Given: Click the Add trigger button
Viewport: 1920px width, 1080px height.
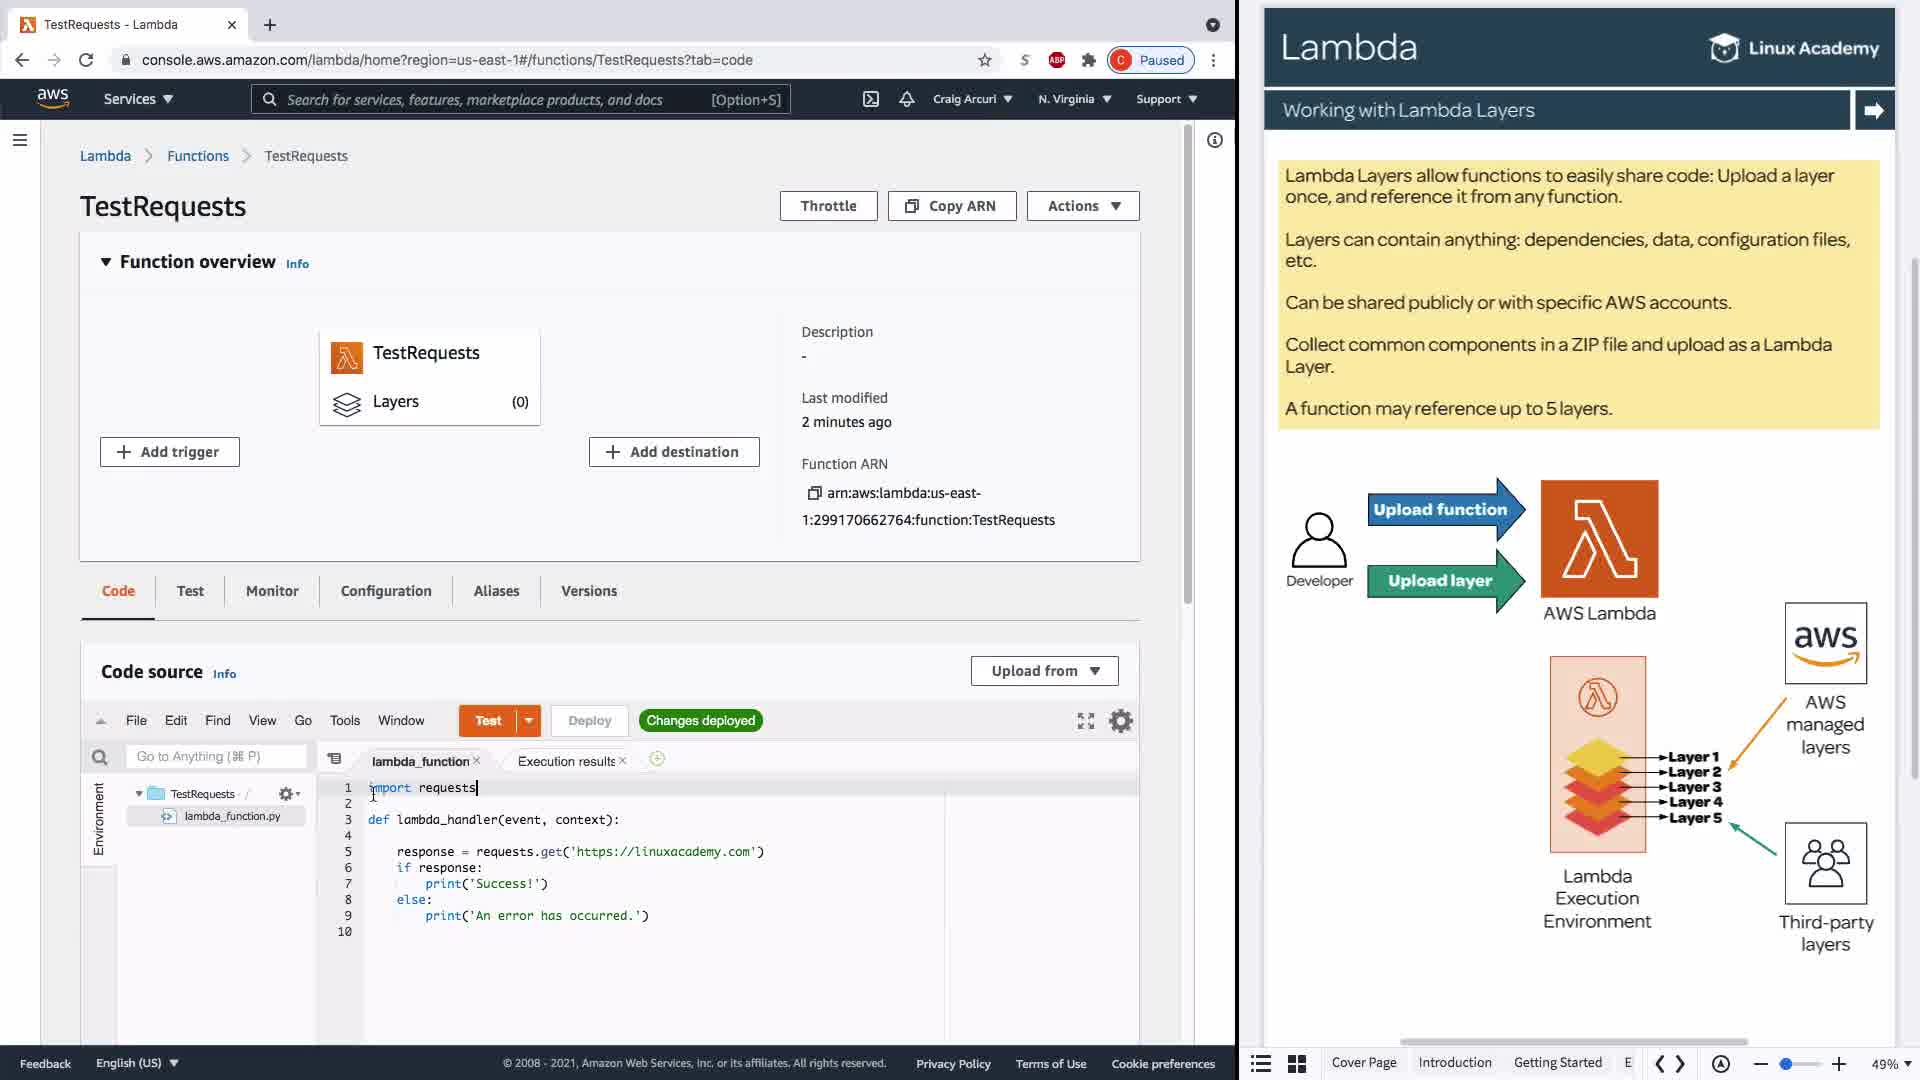Looking at the screenshot, I should [169, 452].
